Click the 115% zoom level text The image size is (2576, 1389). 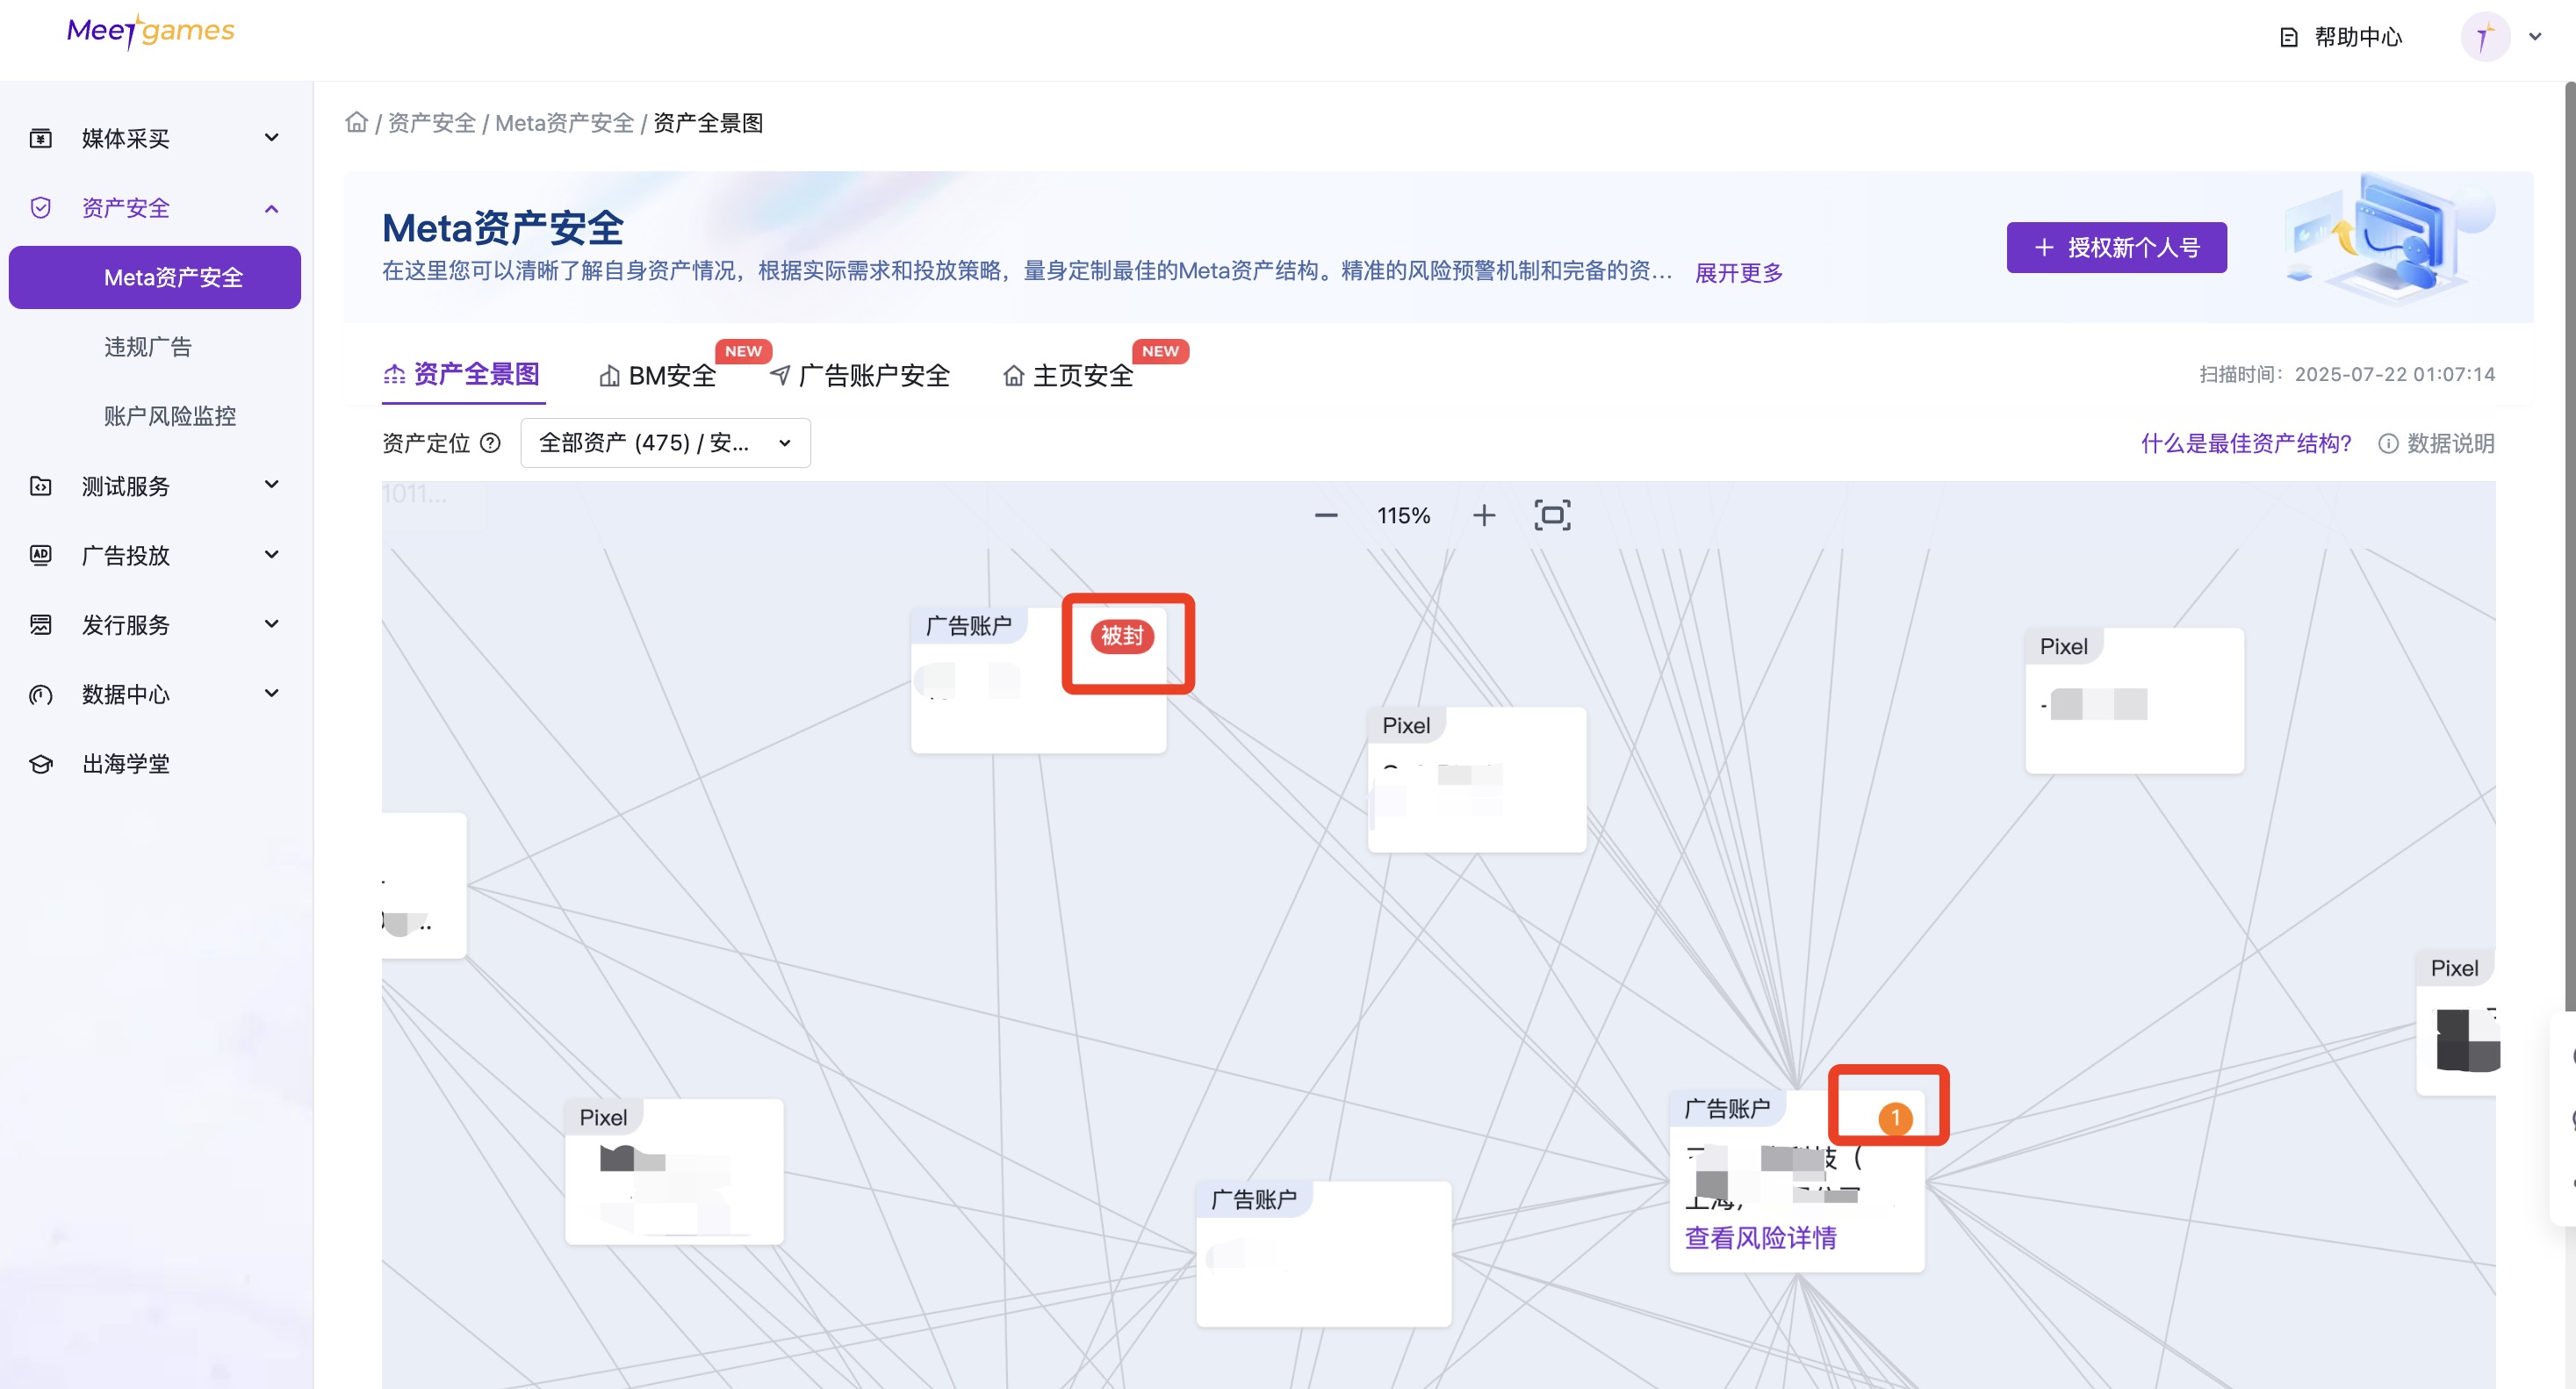(x=1403, y=516)
